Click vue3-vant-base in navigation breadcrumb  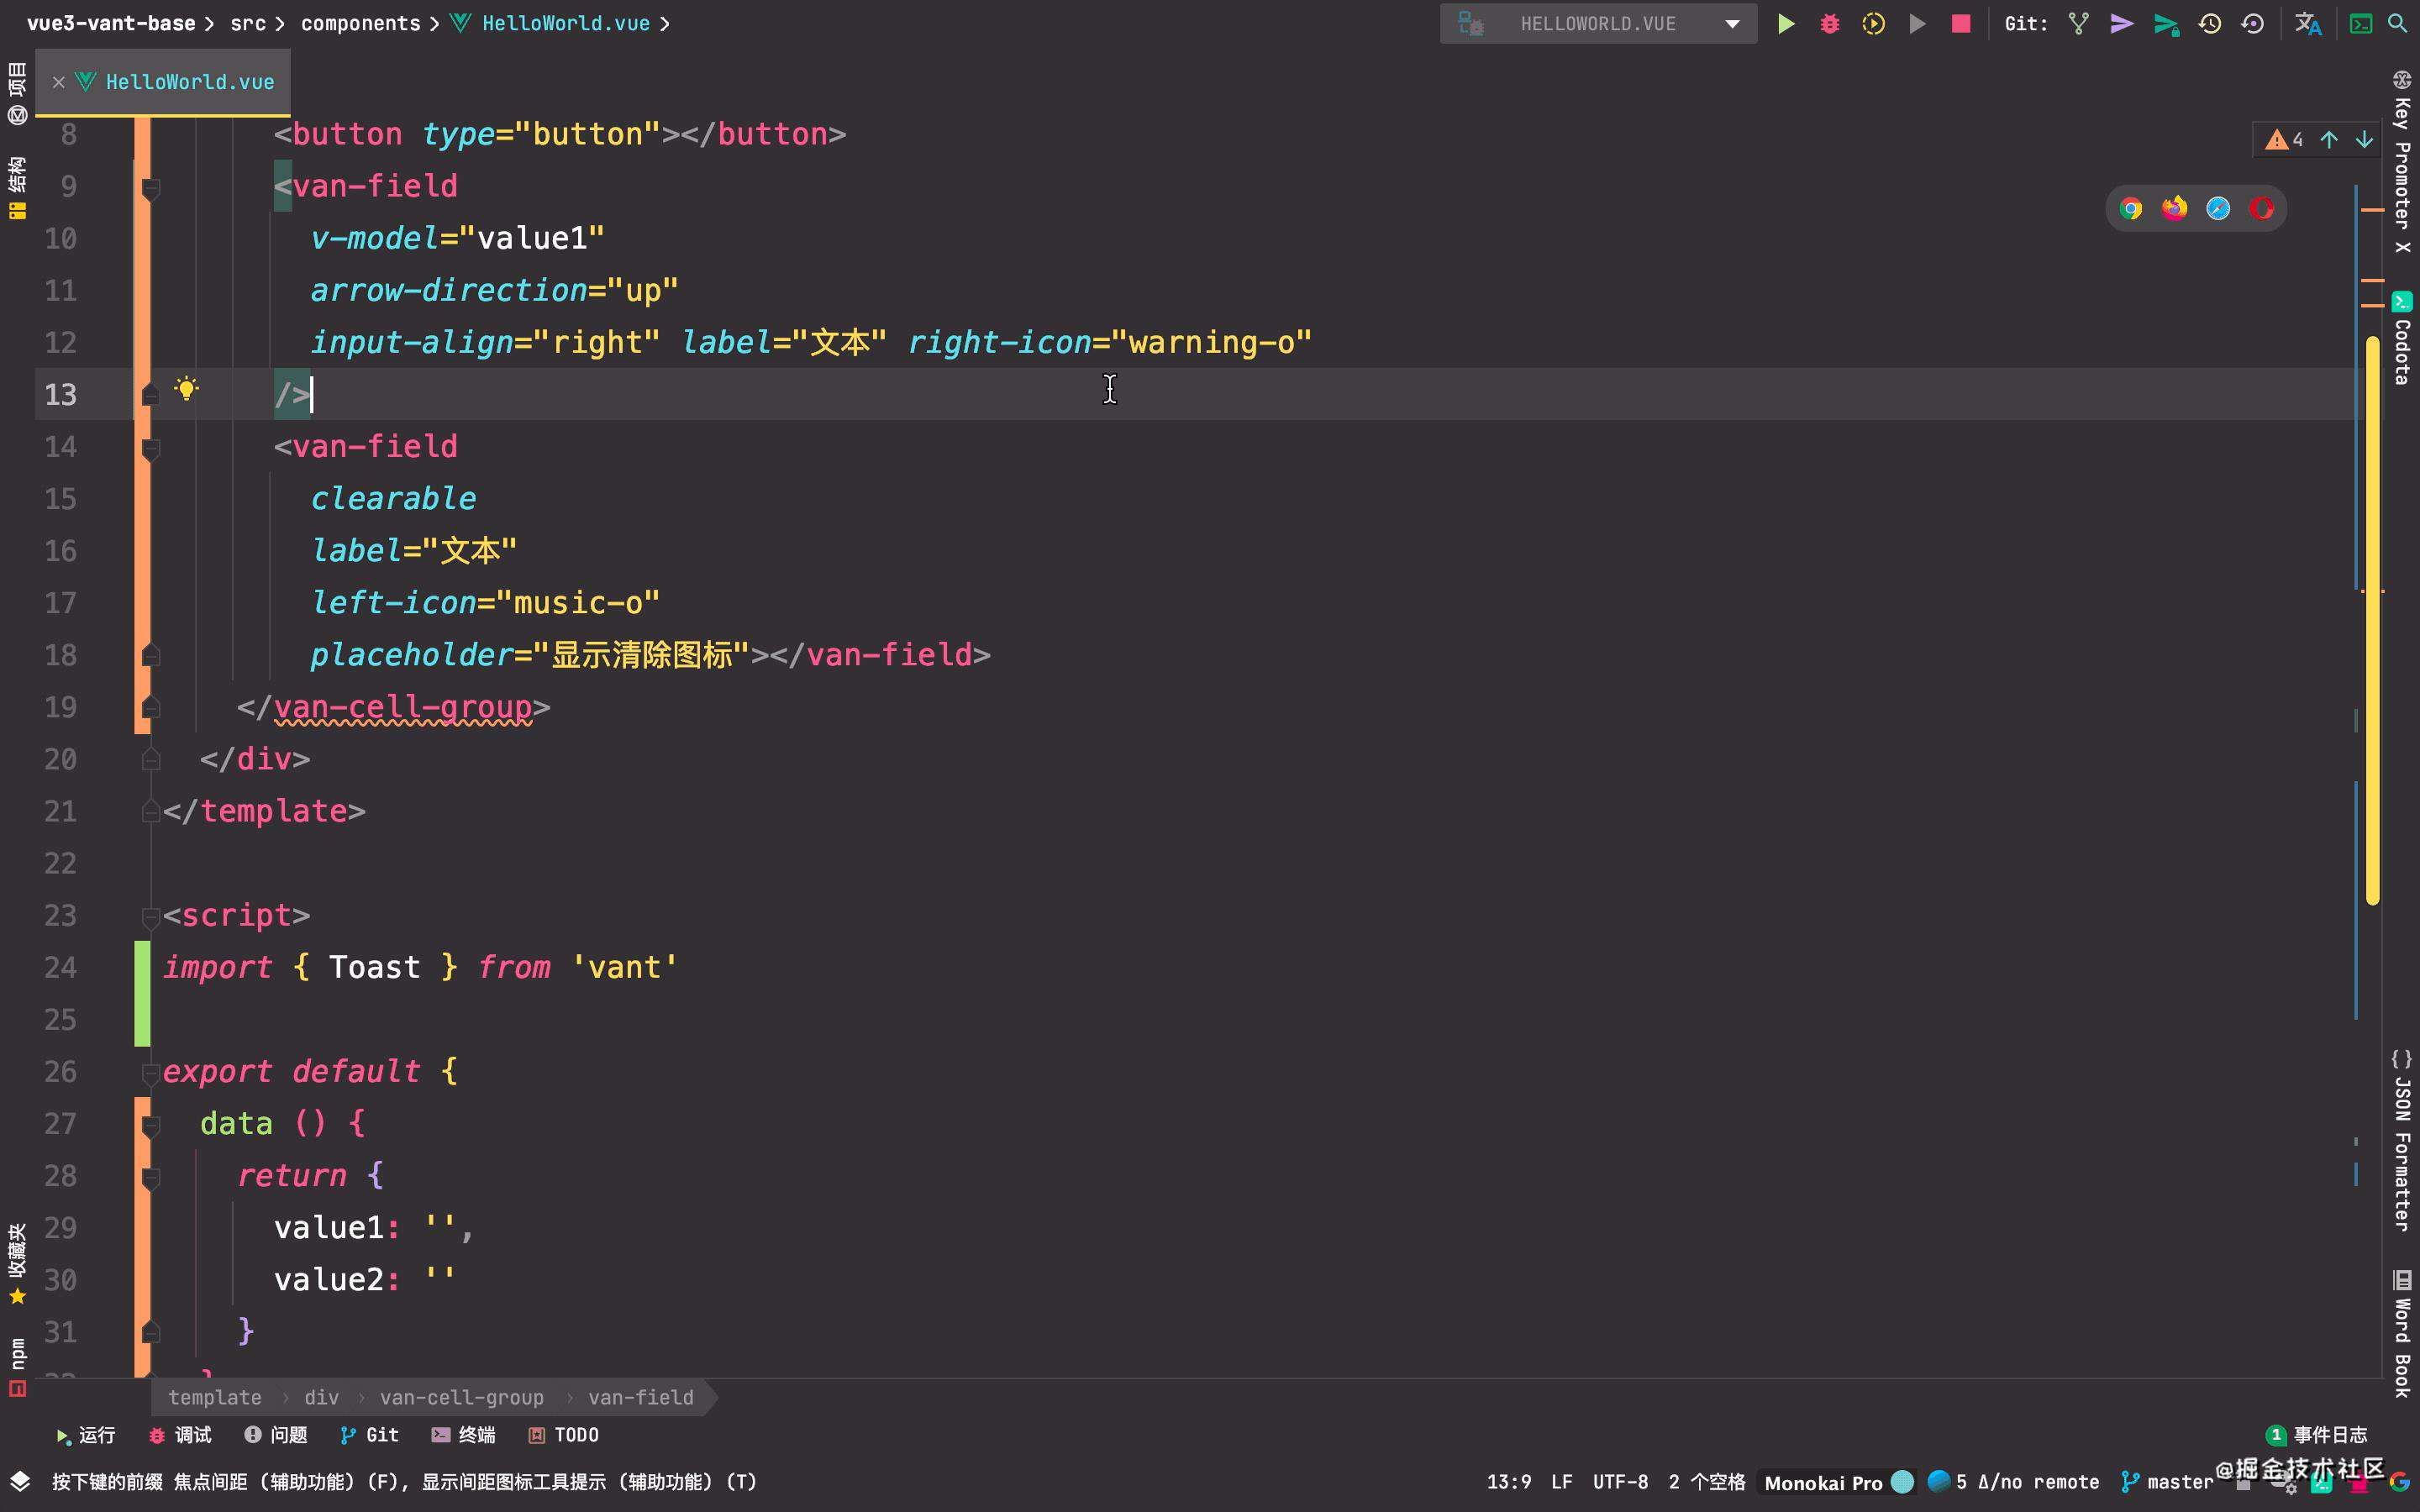(x=111, y=23)
